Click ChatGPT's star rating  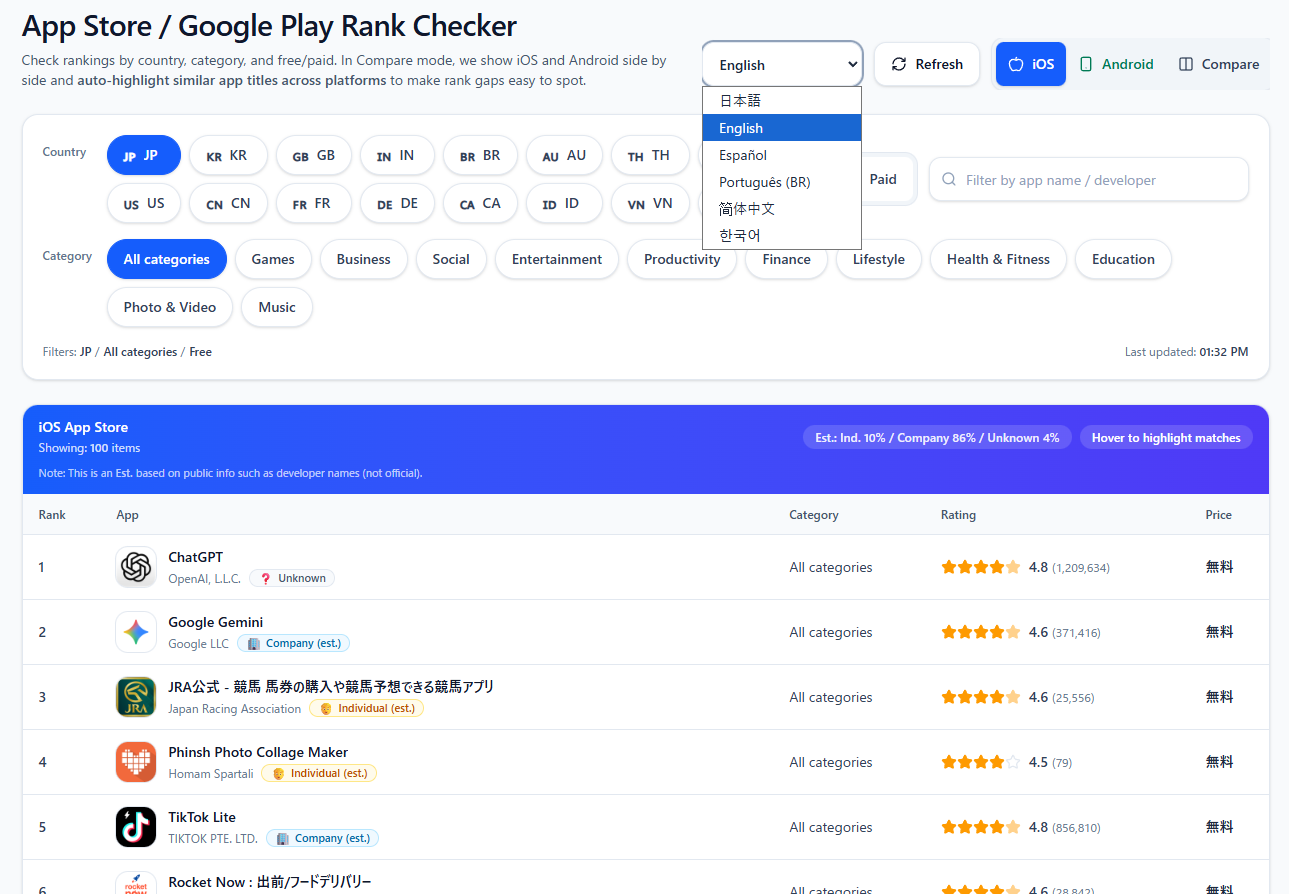click(x=980, y=567)
